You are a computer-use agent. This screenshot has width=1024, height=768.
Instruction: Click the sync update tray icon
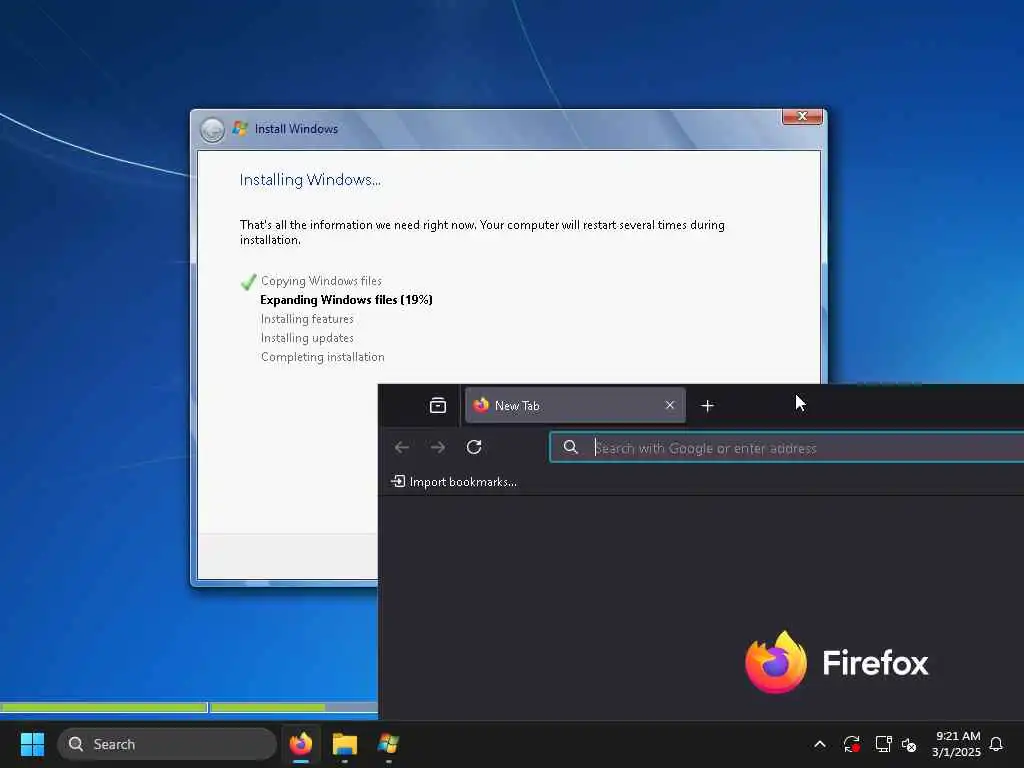(852, 744)
